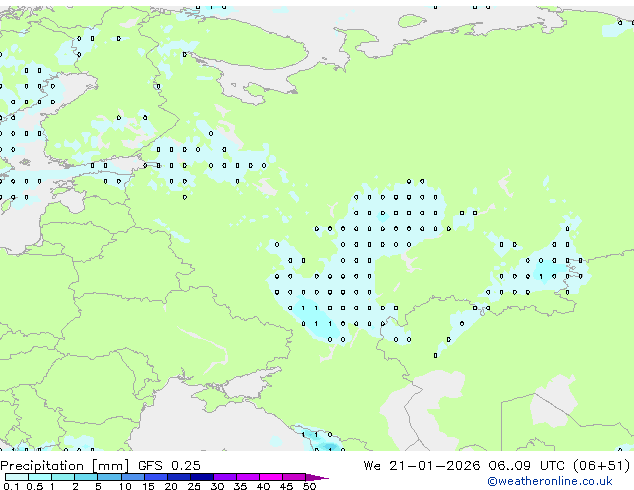634x490 pixels.
Task: Click the '45' legend label
Action: click(x=286, y=486)
